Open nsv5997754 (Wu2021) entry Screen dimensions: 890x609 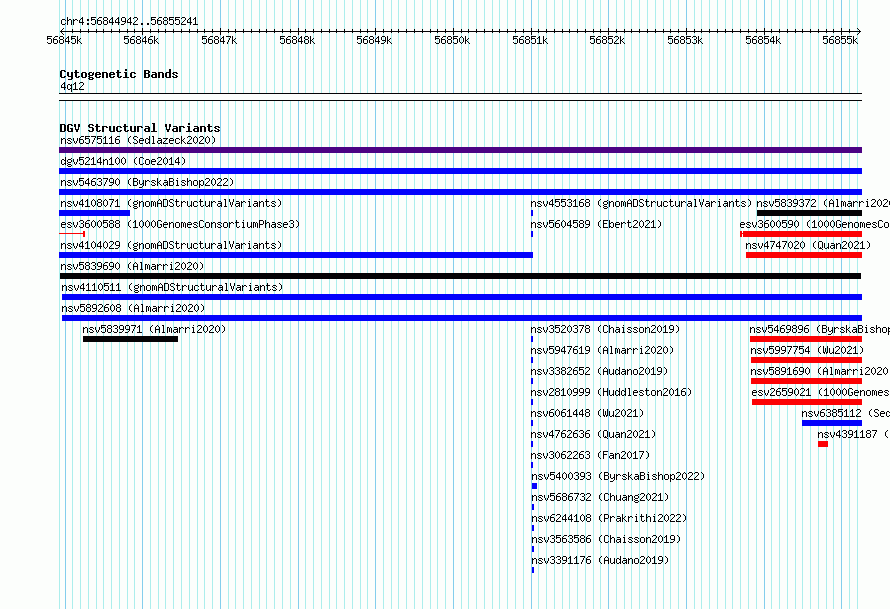807,350
